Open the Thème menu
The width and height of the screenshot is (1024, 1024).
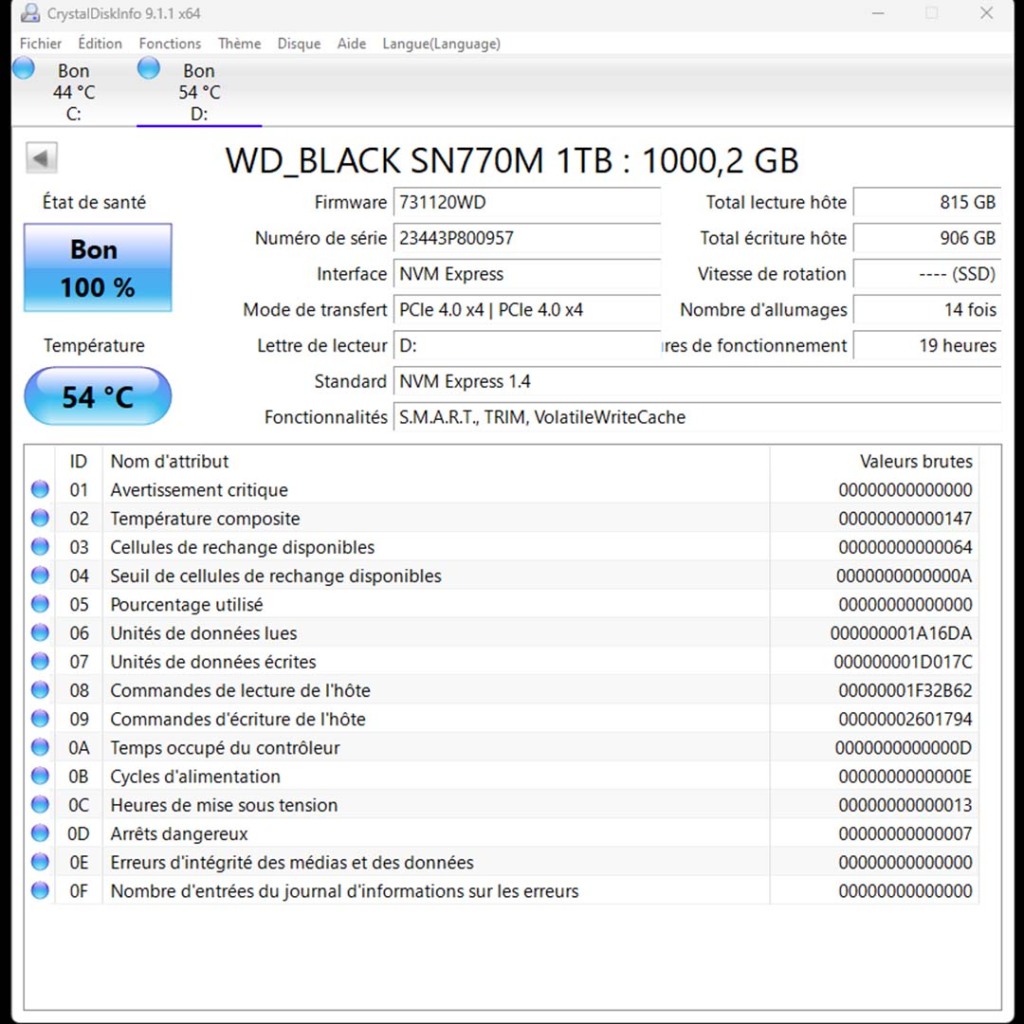click(x=239, y=44)
